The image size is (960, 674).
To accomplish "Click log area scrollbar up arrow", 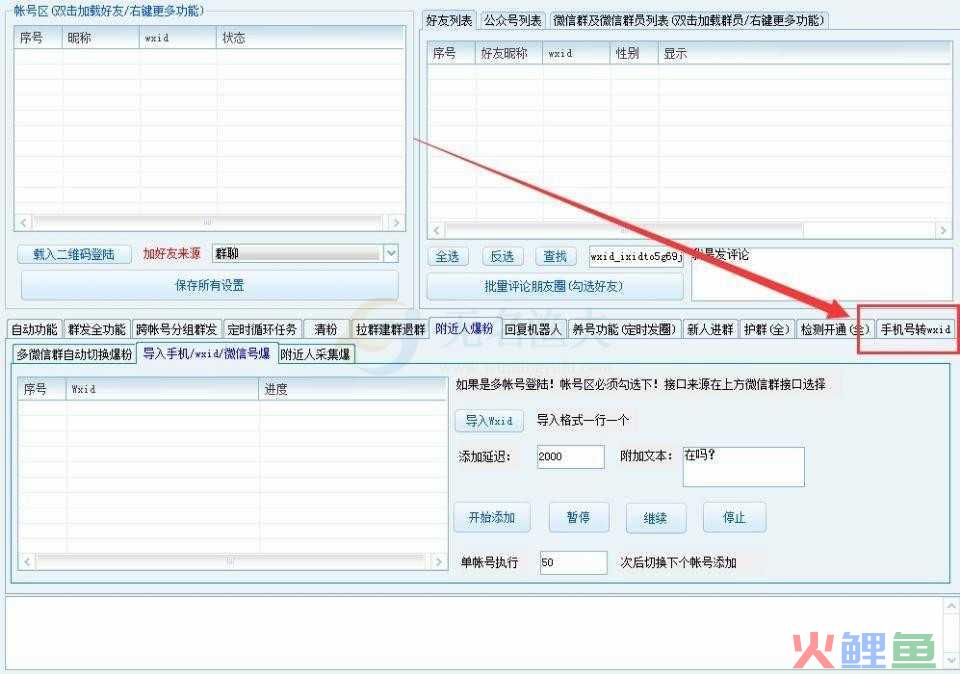I will [x=951, y=606].
